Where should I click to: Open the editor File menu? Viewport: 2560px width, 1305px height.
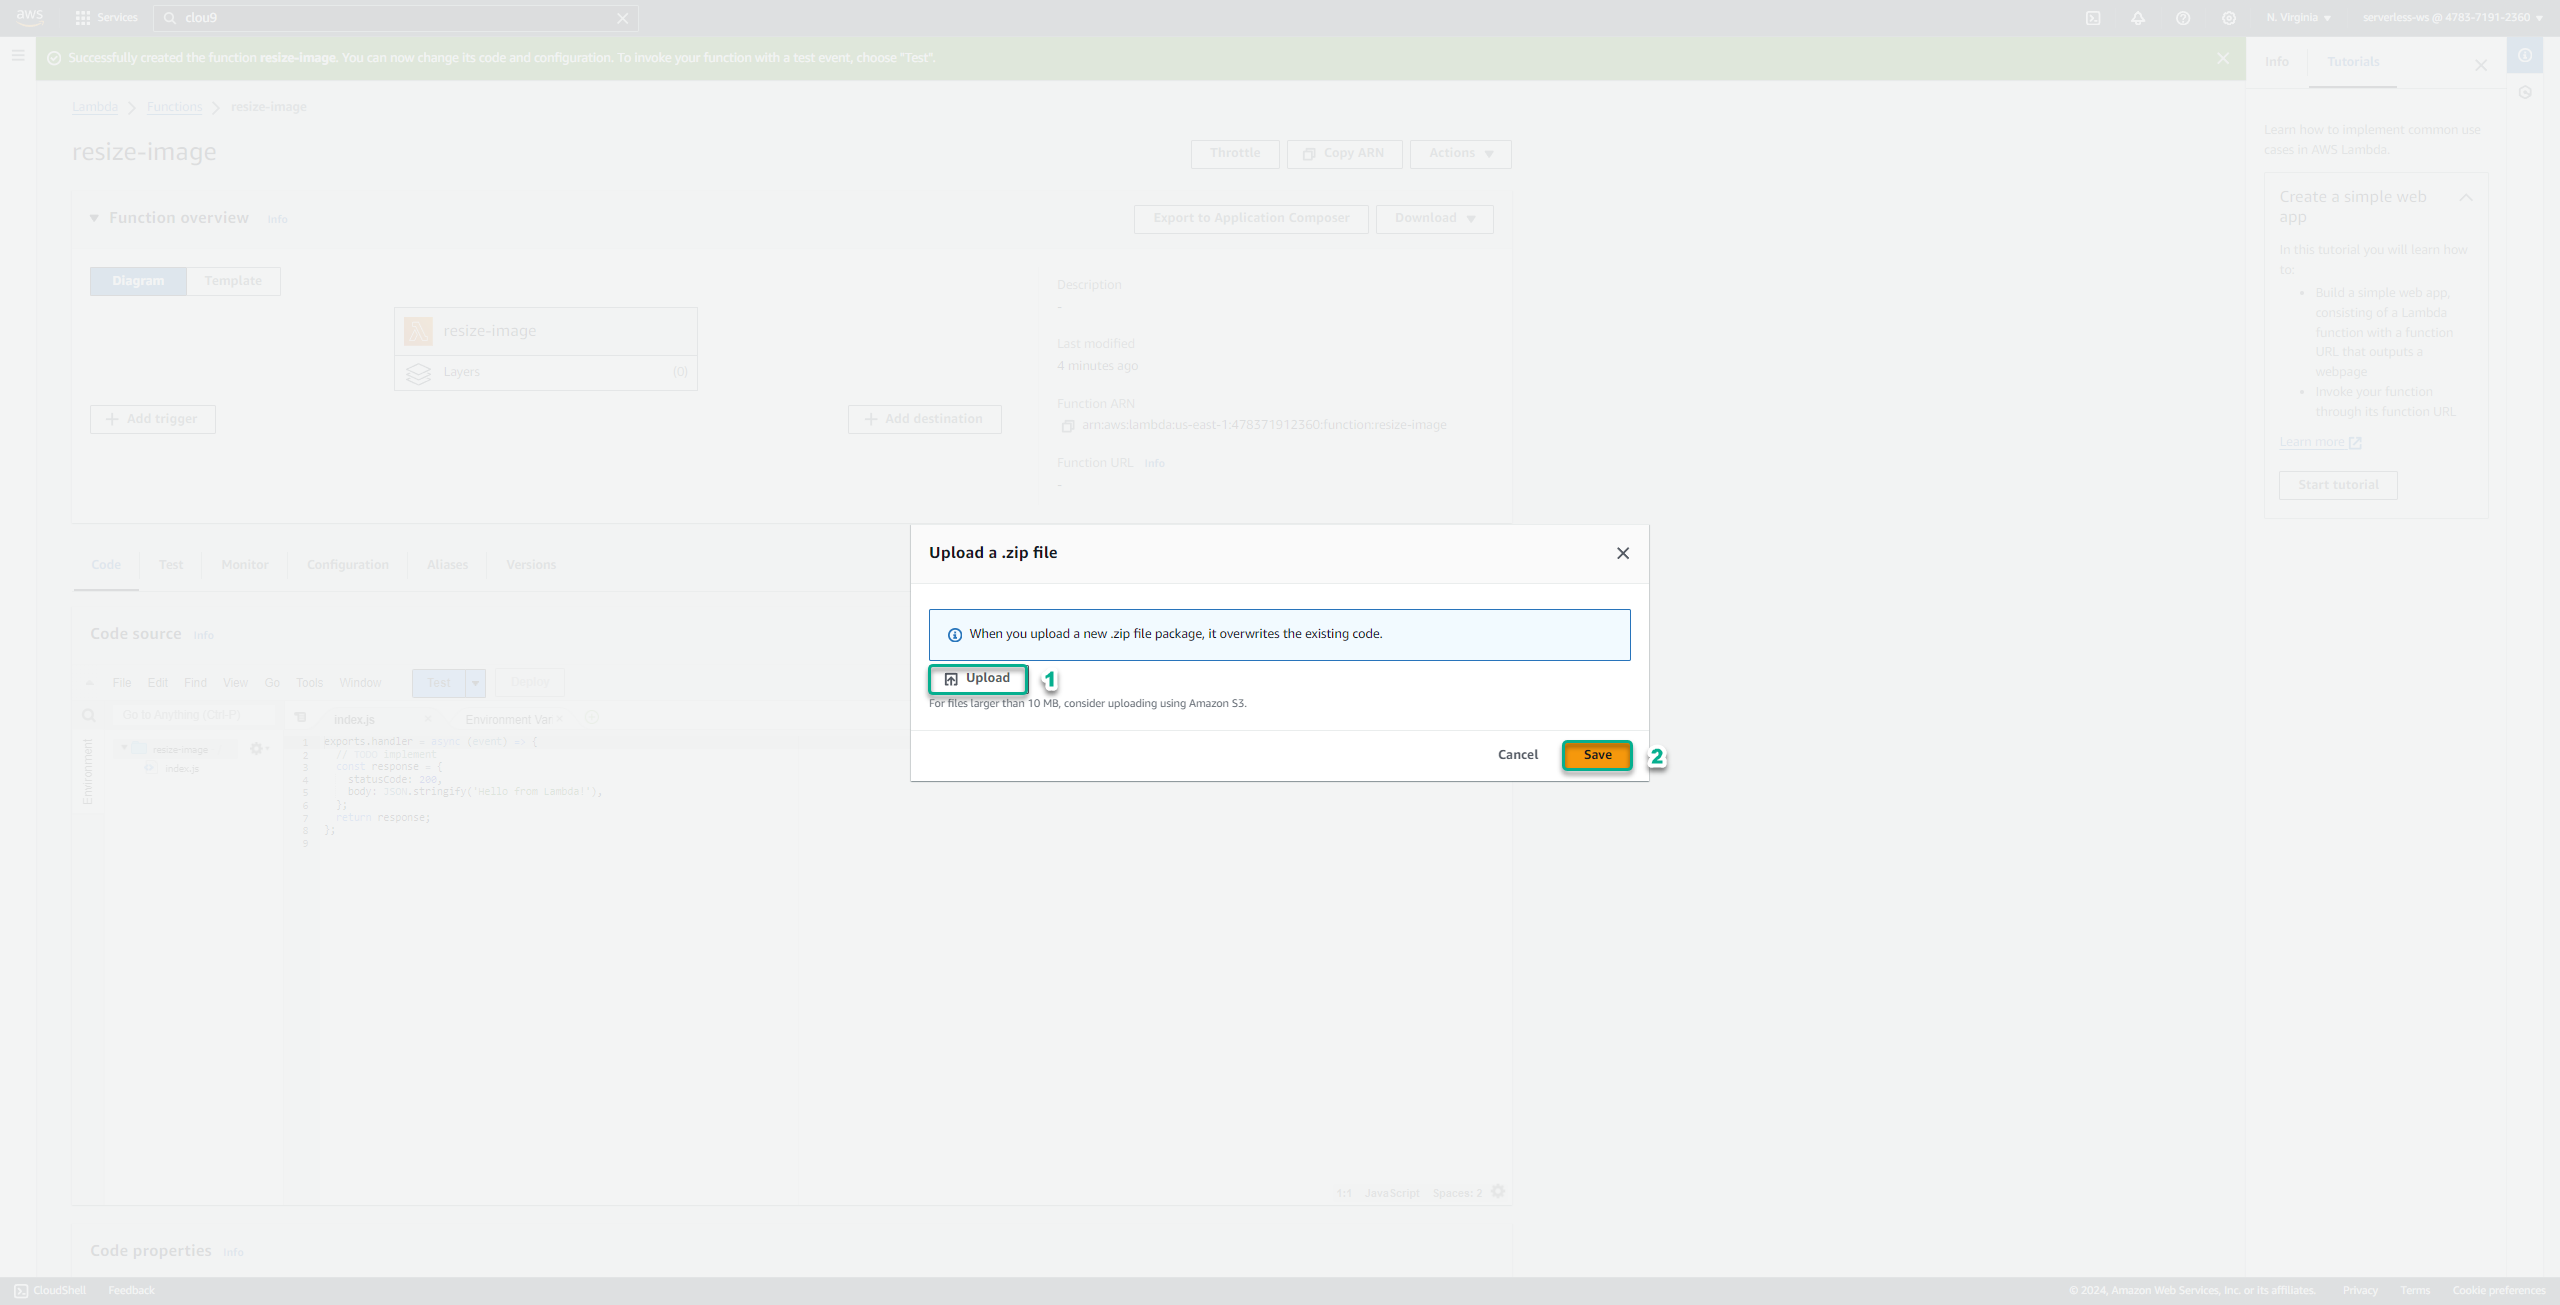click(x=122, y=683)
